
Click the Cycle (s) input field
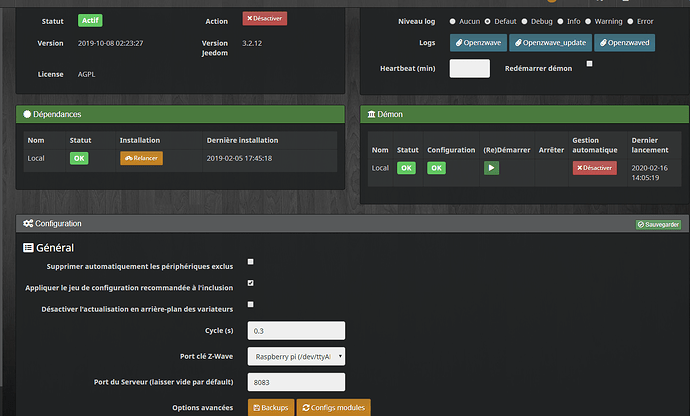[x=296, y=331]
